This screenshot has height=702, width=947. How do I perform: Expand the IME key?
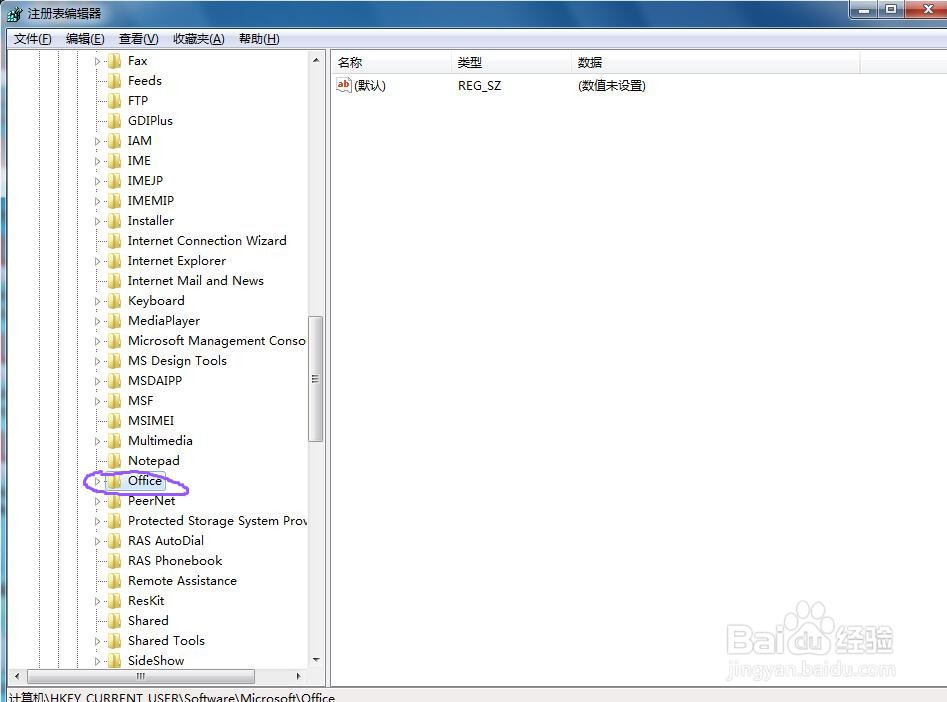click(97, 161)
